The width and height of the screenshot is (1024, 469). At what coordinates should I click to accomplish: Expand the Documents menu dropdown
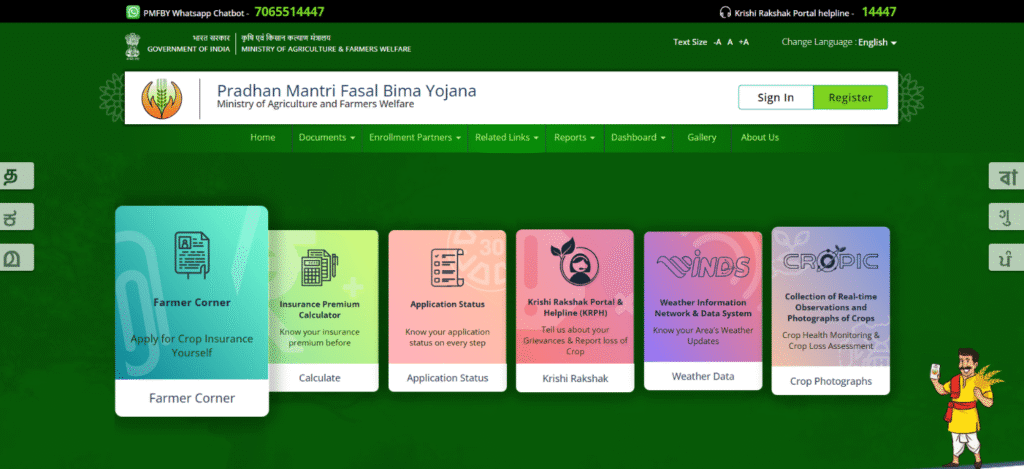(326, 137)
